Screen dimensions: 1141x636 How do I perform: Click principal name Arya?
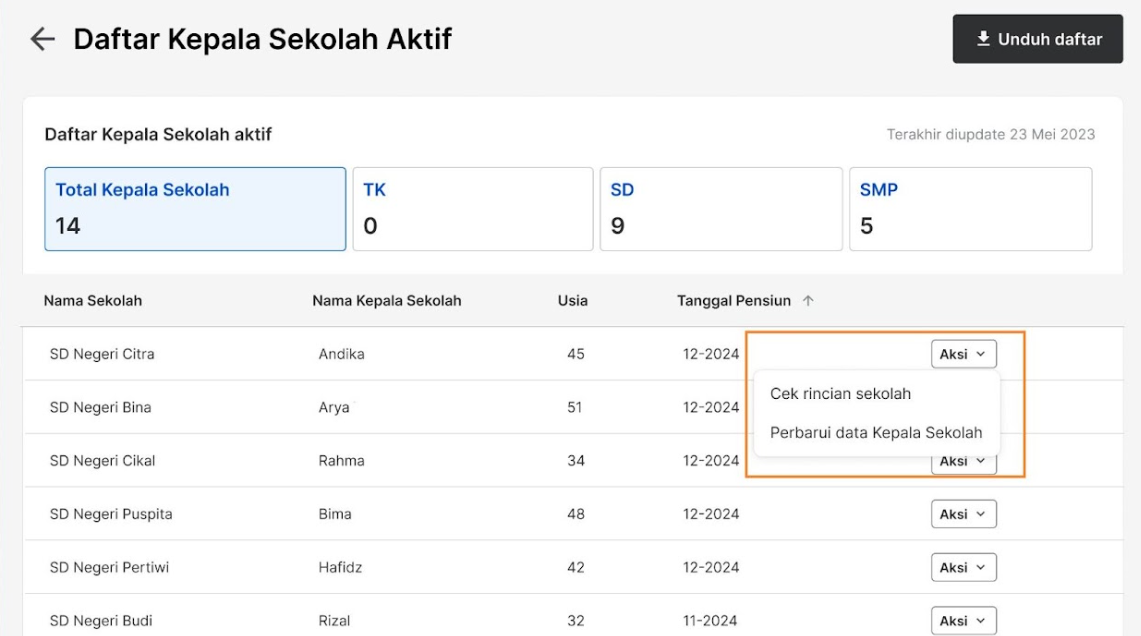(334, 408)
